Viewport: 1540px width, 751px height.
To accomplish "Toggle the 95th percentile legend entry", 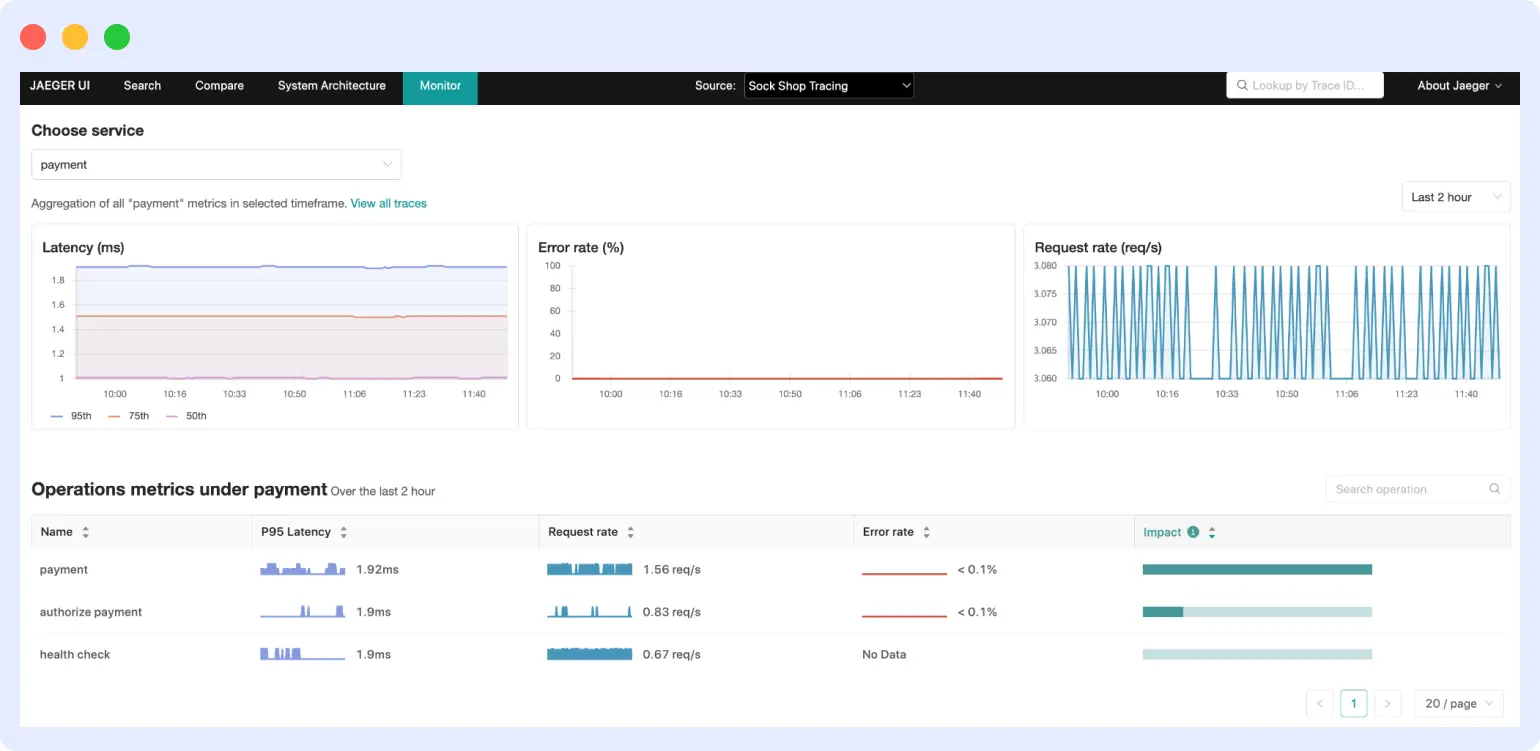I will click(x=70, y=416).
